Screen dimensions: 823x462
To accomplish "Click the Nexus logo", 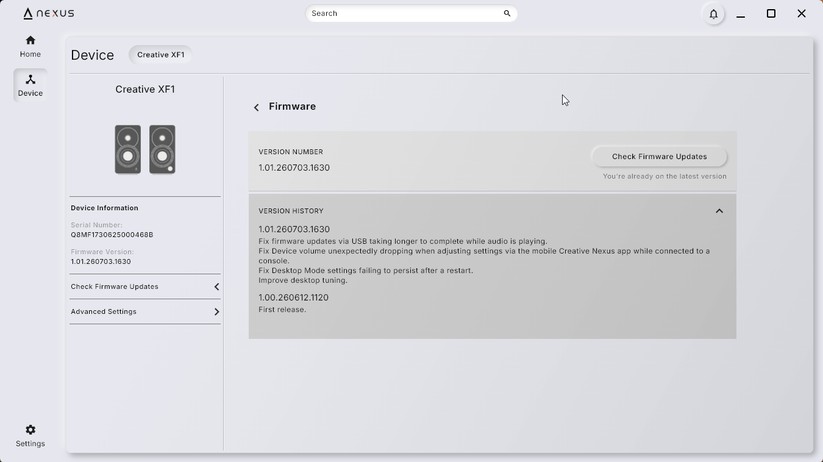I will point(49,14).
